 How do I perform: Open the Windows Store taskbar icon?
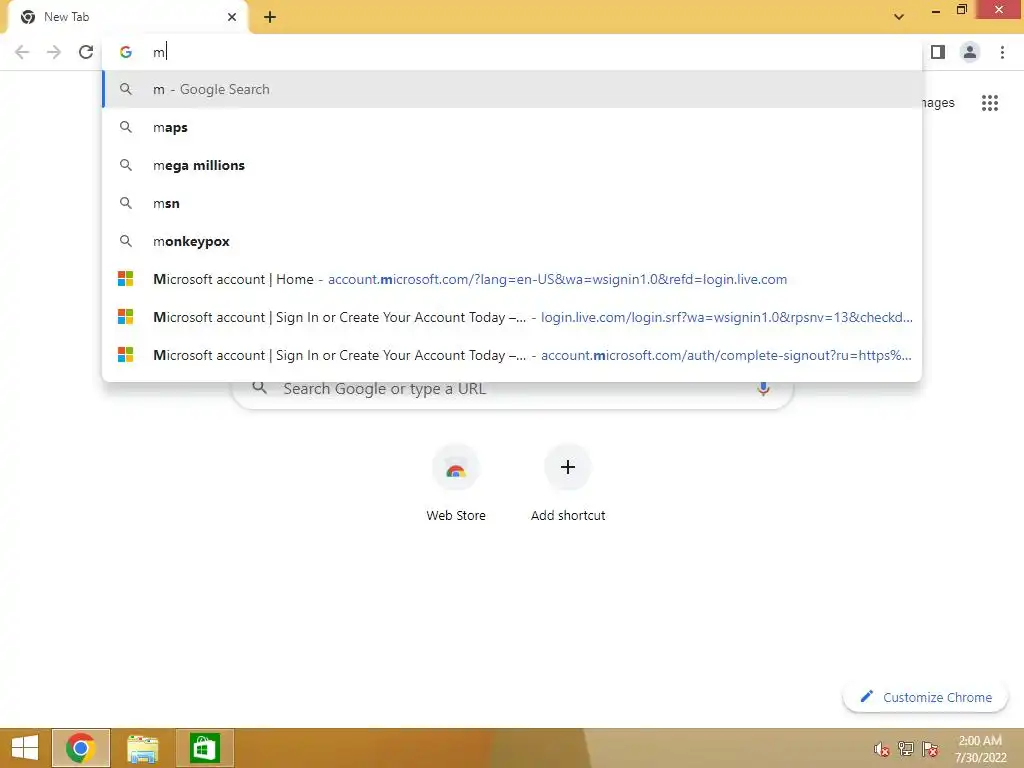(204, 748)
